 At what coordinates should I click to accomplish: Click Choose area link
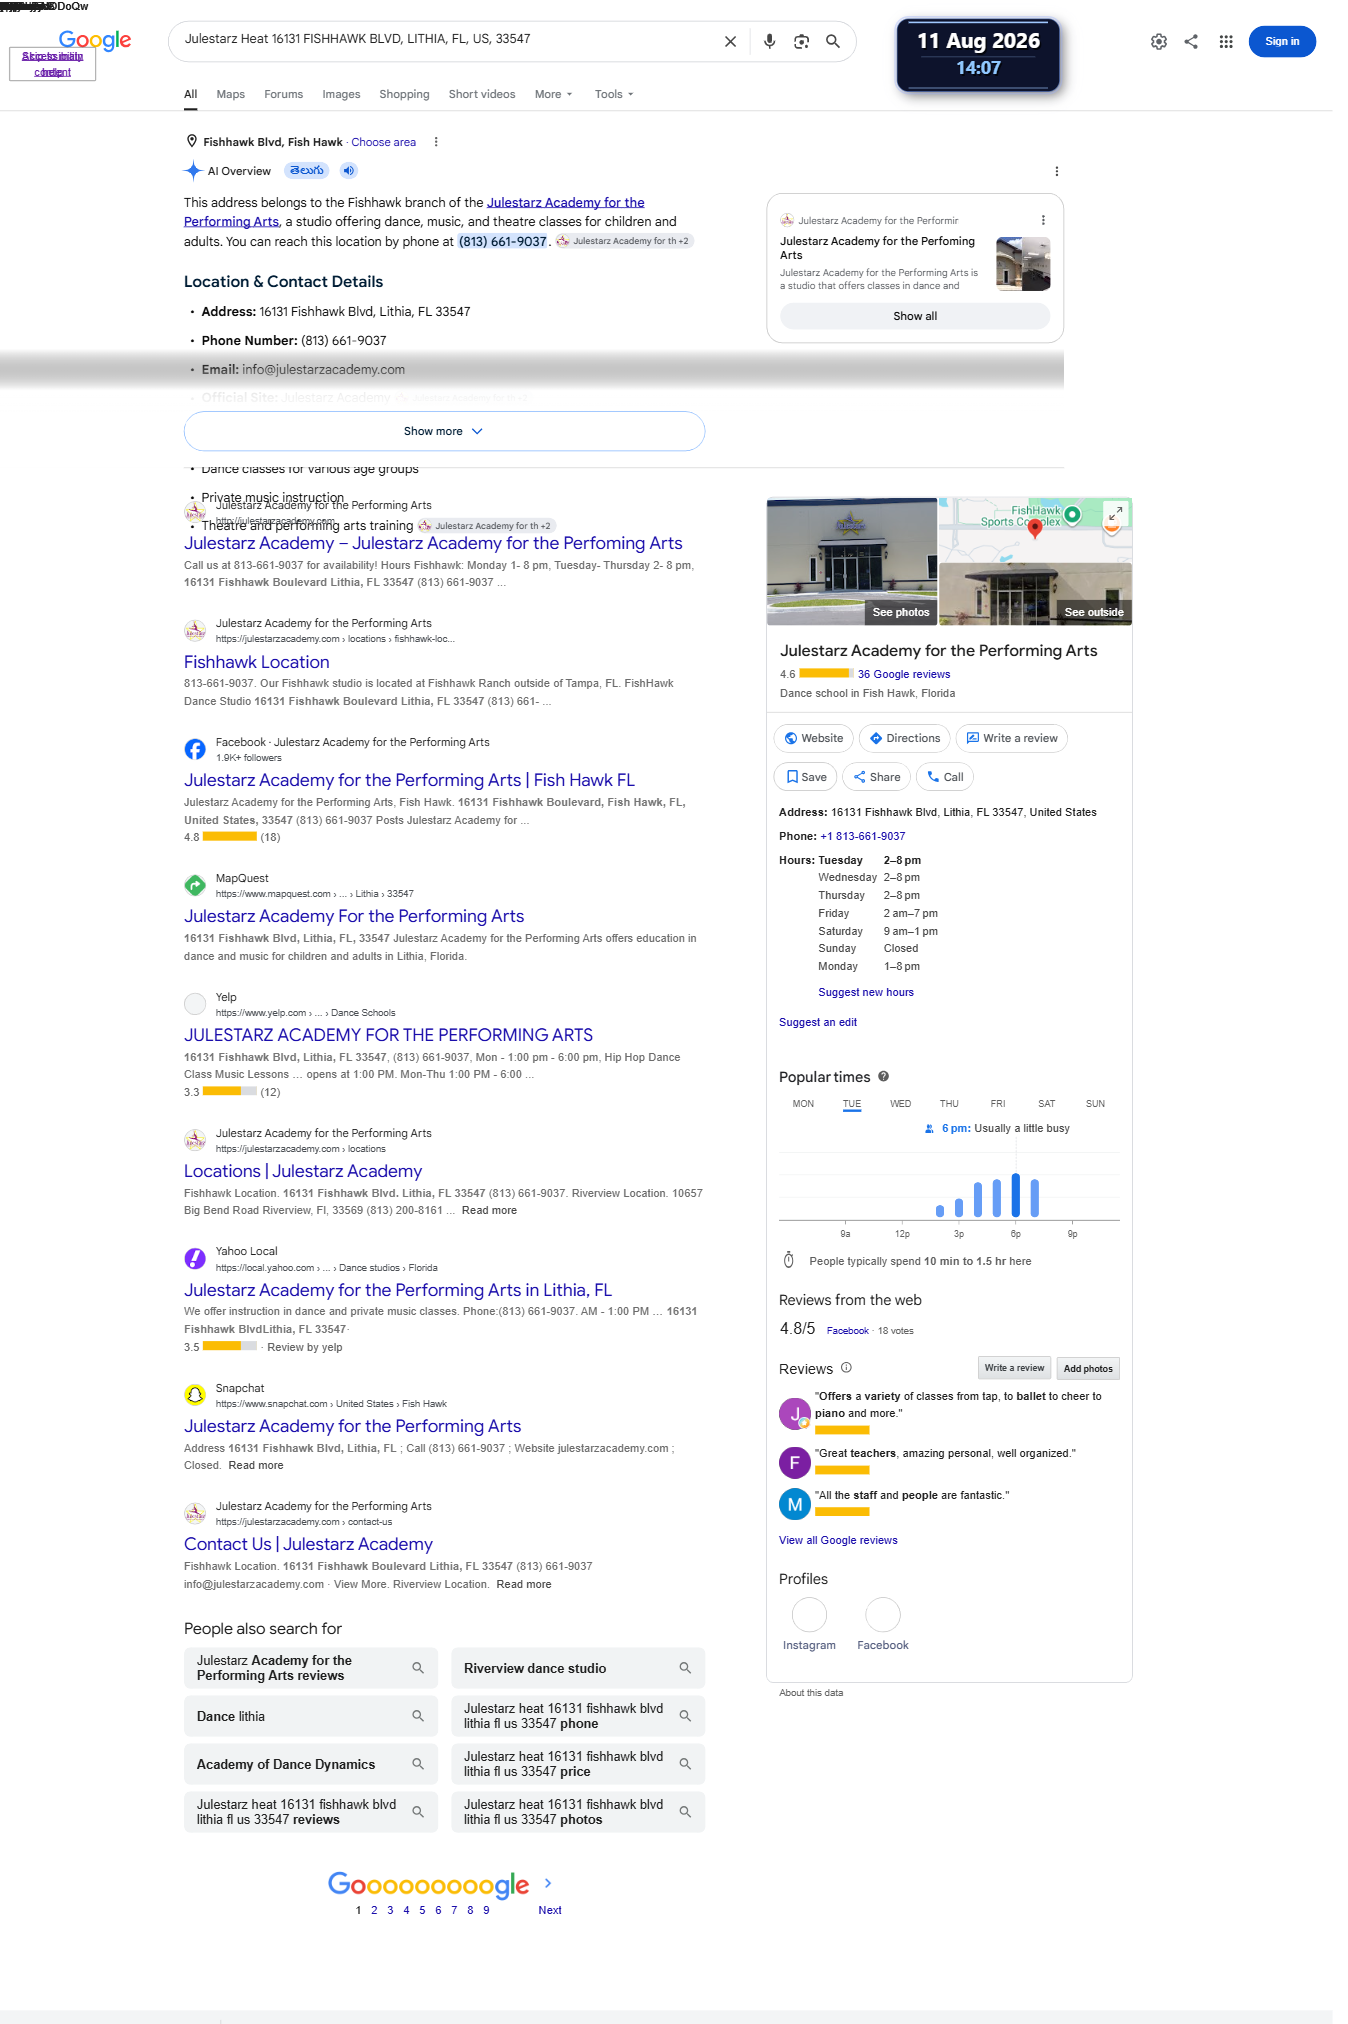pos(384,142)
